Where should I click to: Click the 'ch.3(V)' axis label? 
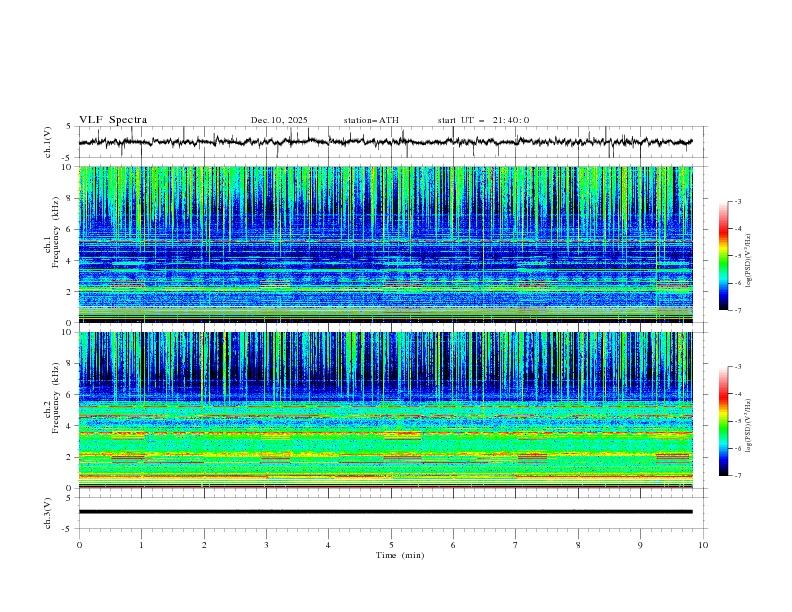tap(48, 513)
